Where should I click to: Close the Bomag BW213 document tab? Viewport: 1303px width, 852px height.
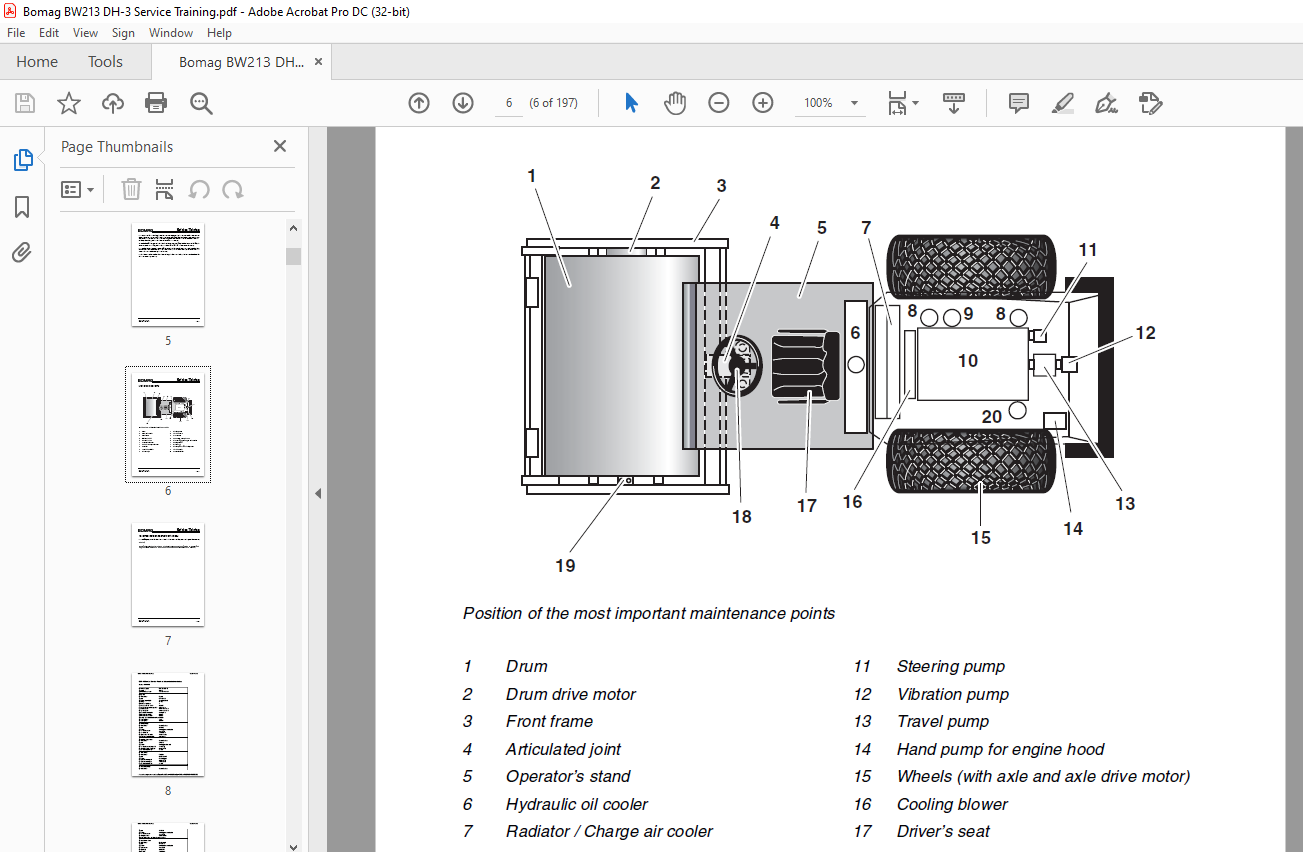click(319, 62)
